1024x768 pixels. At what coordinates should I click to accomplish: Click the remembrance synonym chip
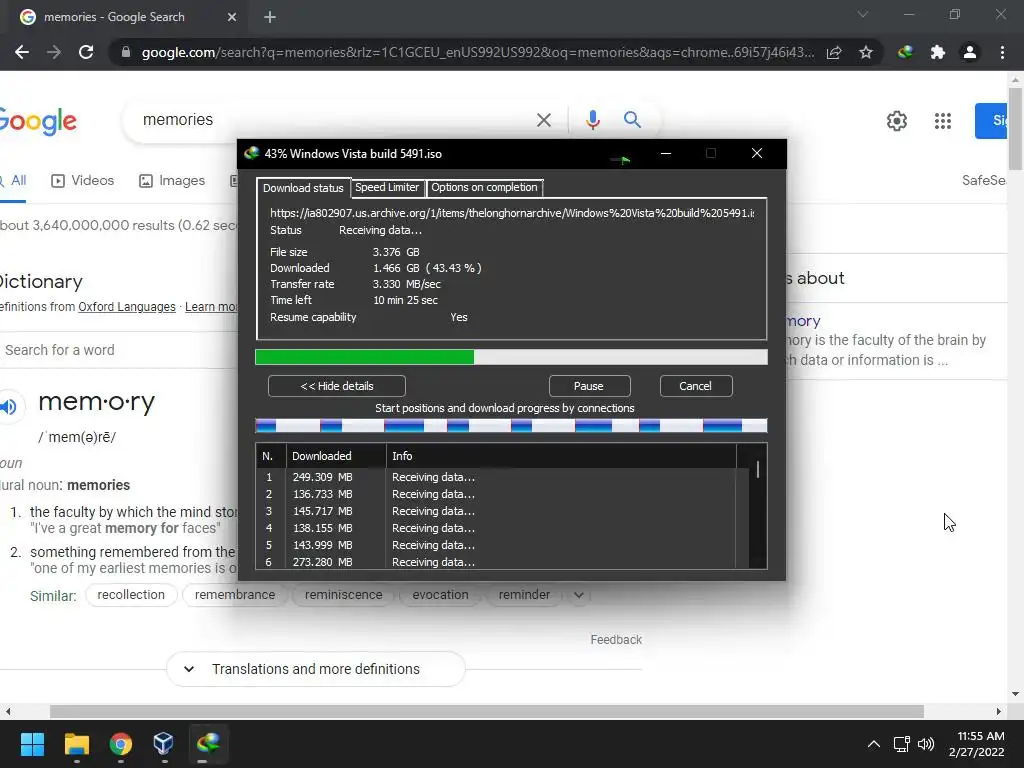click(x=234, y=595)
